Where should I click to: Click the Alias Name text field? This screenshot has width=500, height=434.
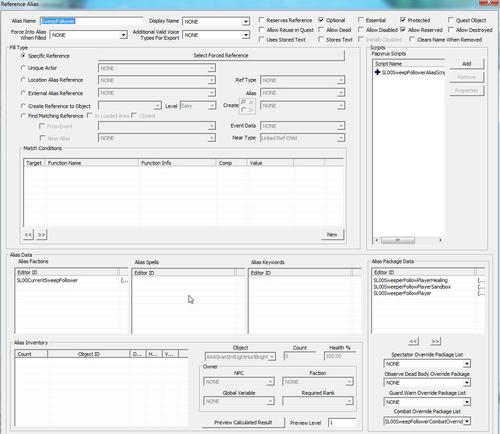point(92,21)
